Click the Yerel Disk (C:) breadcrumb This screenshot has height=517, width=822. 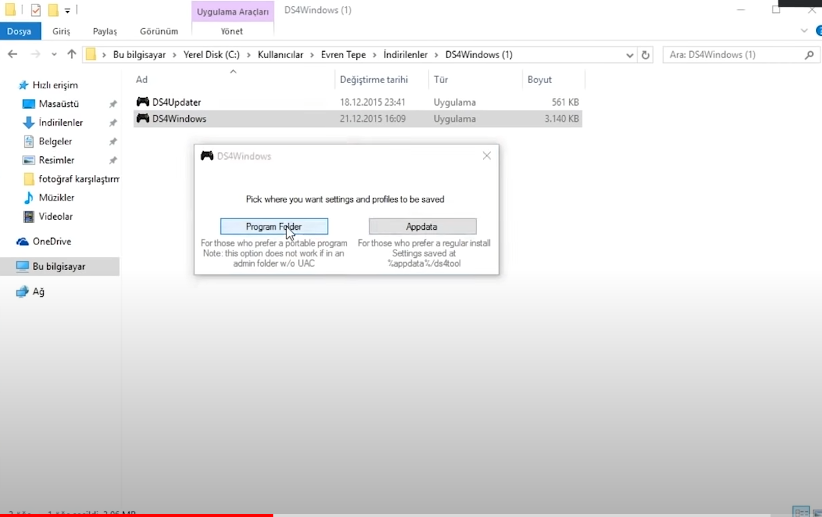point(211,55)
